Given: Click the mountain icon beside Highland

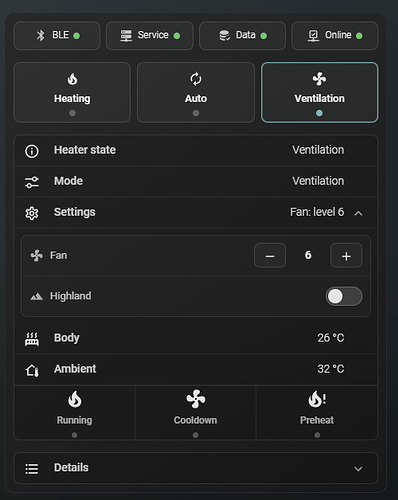Looking at the screenshot, I should click(36, 296).
